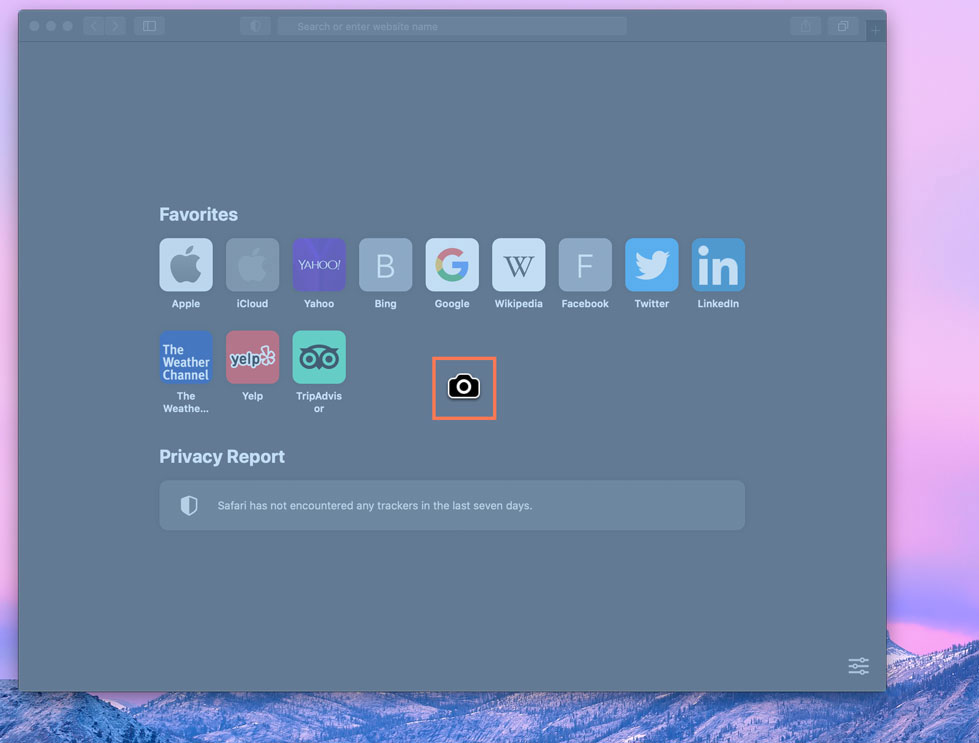The image size is (979, 743).
Task: Open the Wikipedia favorite
Action: click(518, 264)
